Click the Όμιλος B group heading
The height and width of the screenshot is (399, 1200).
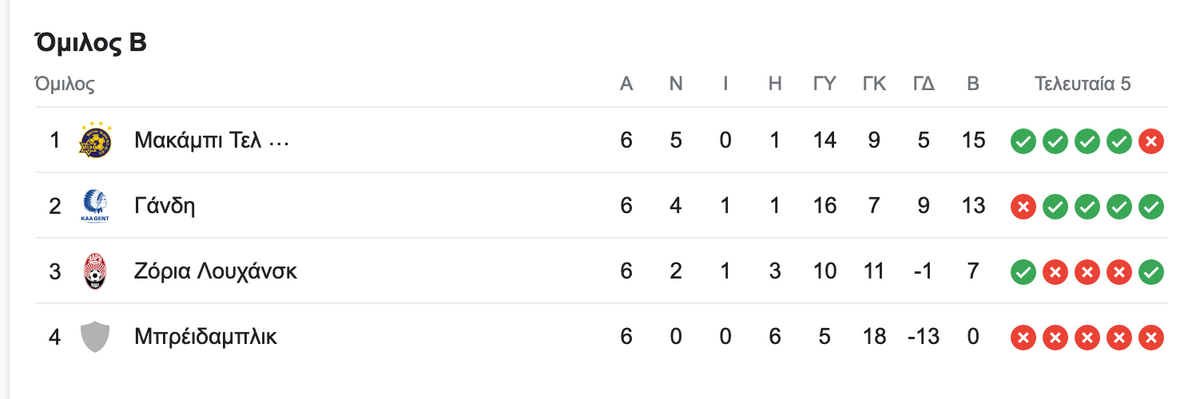(x=91, y=43)
